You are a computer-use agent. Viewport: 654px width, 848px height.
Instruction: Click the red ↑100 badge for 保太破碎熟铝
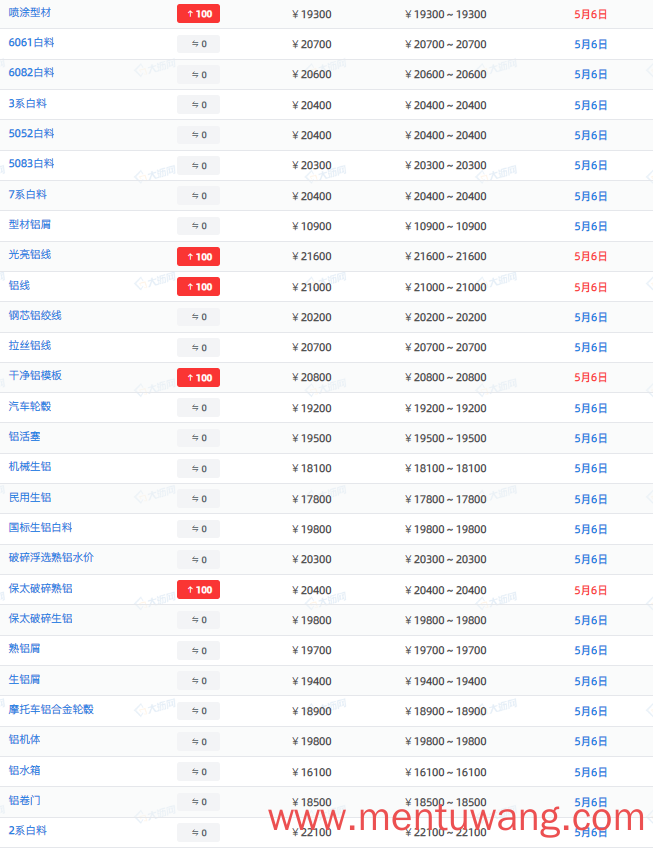pos(199,589)
